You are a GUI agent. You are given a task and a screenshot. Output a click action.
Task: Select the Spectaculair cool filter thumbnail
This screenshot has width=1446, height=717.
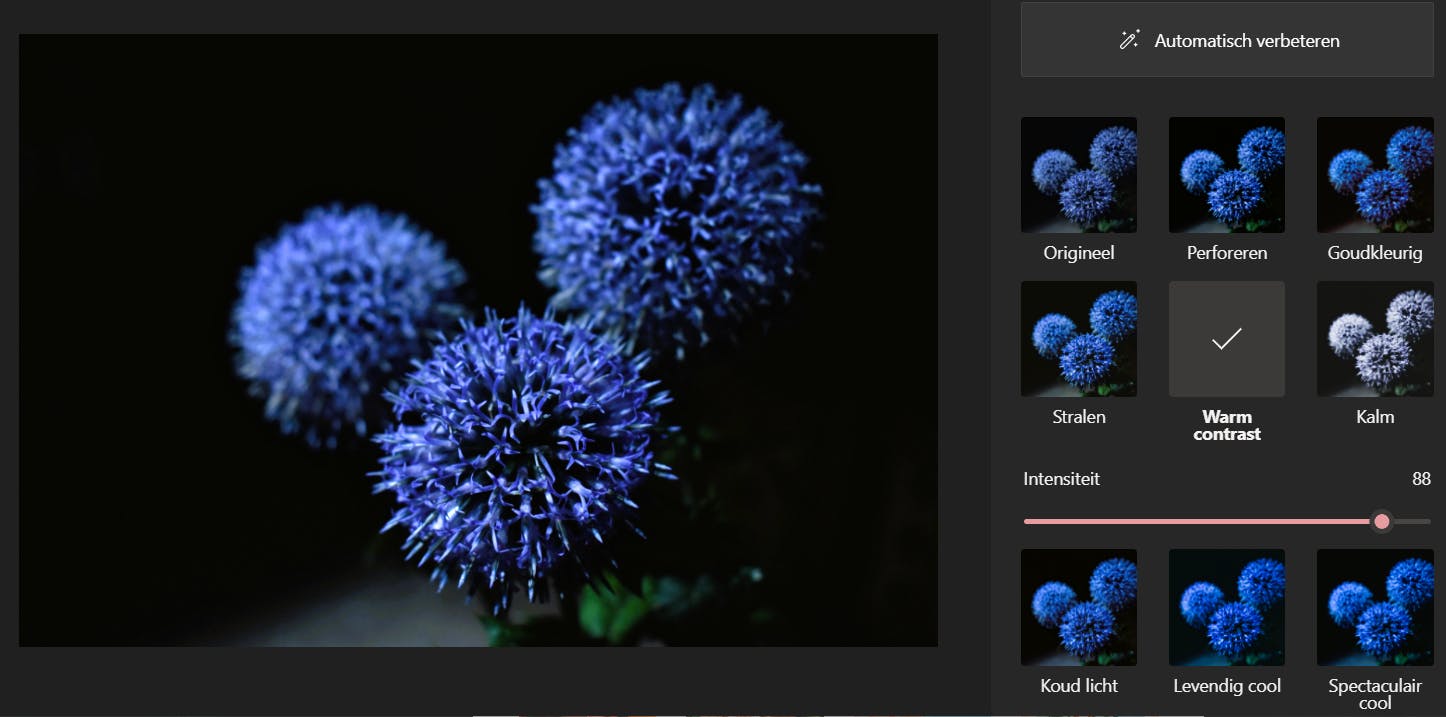[1375, 607]
